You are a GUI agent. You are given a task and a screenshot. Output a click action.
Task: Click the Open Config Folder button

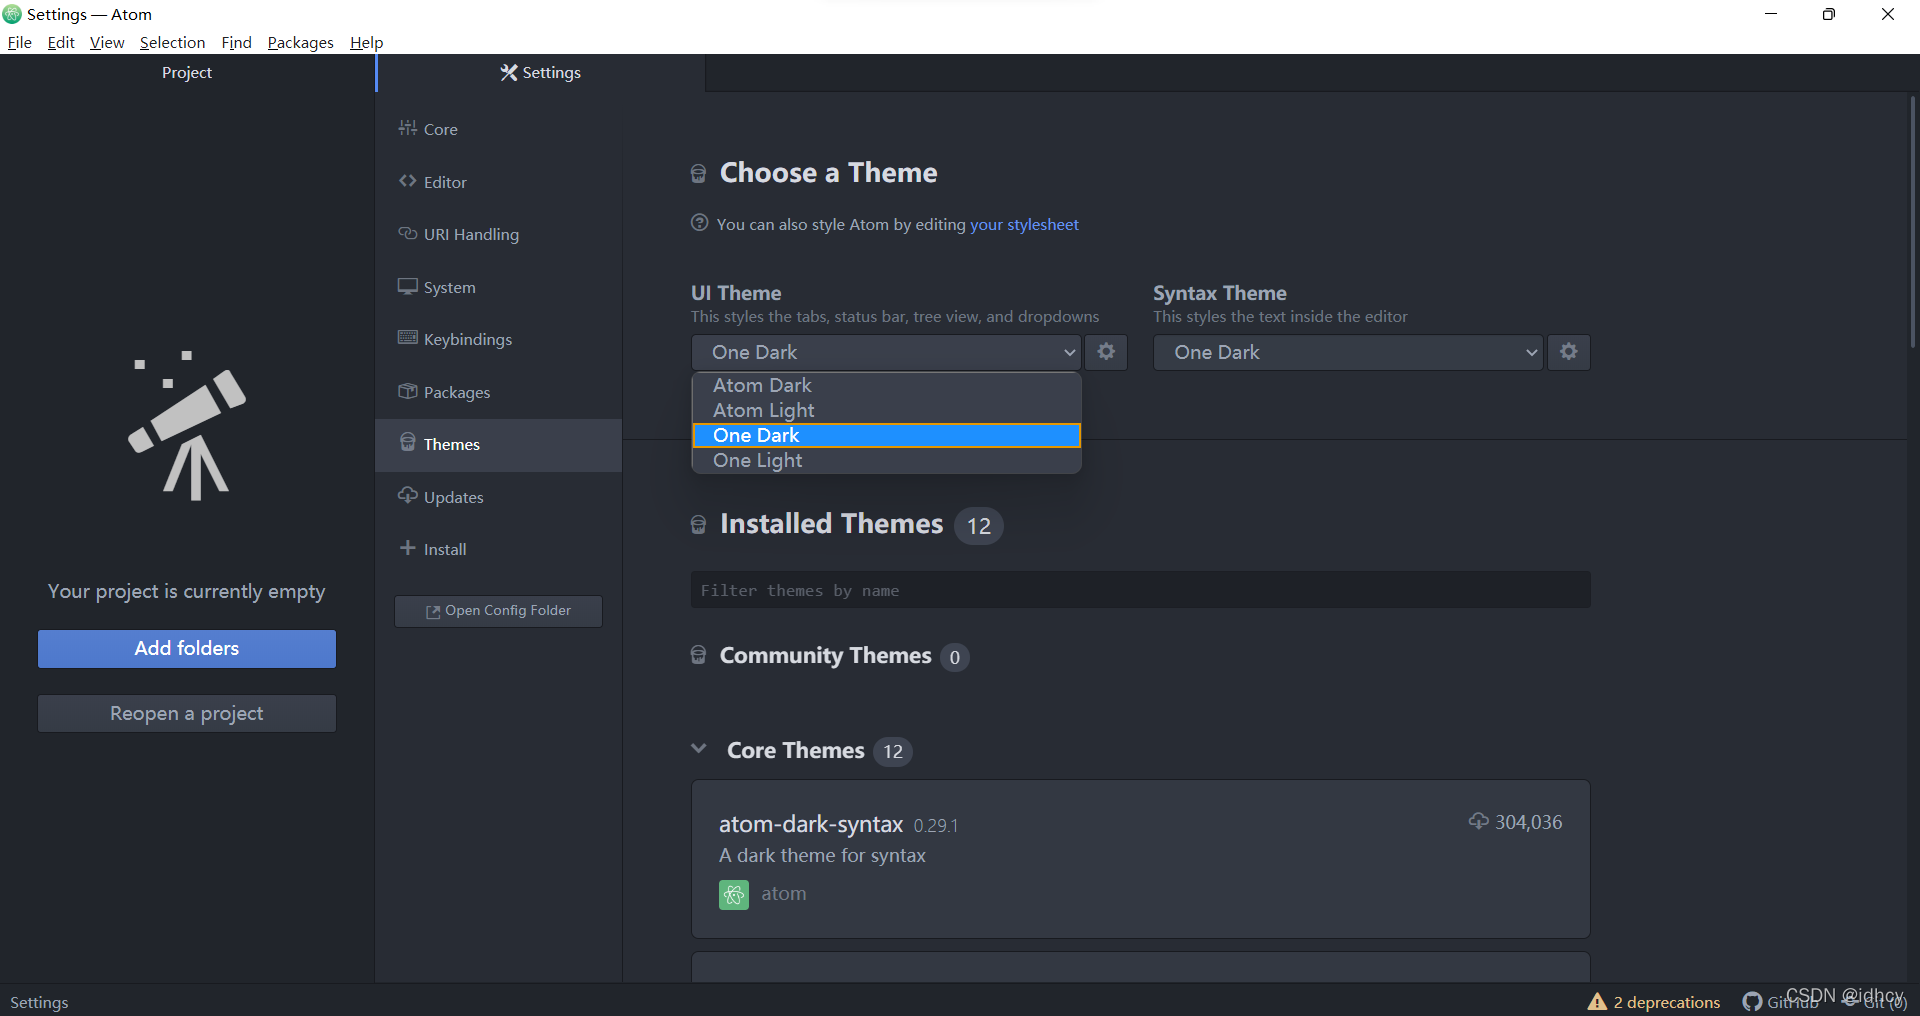coord(499,611)
